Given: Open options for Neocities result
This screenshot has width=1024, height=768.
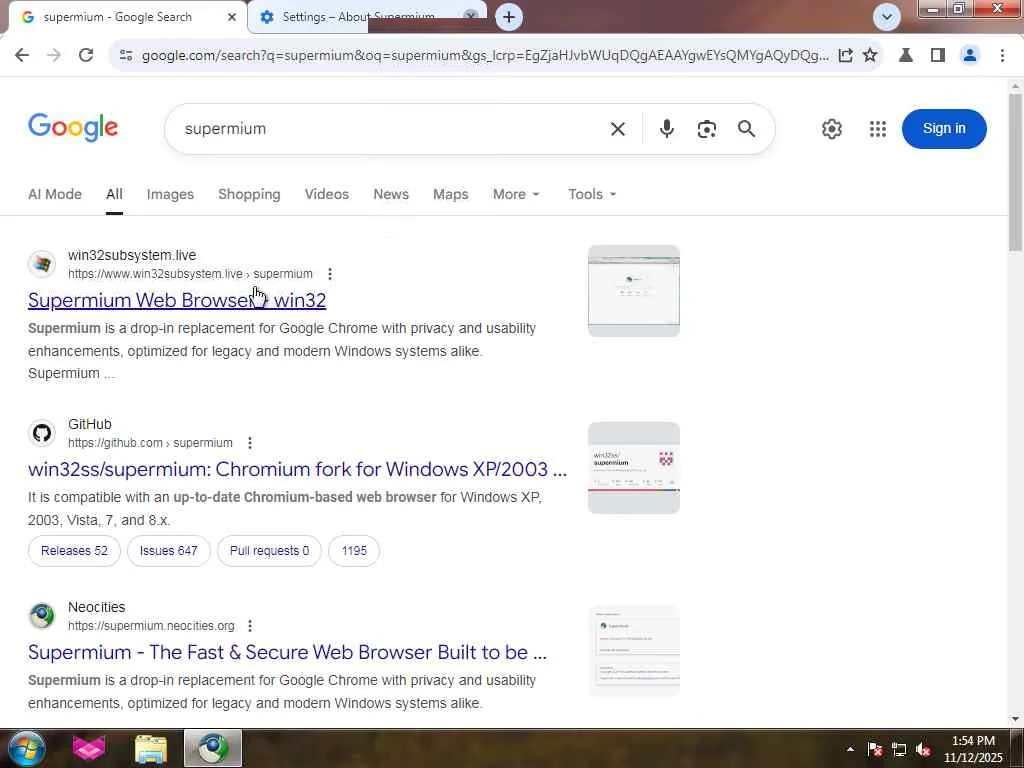Looking at the screenshot, I should pos(249,626).
